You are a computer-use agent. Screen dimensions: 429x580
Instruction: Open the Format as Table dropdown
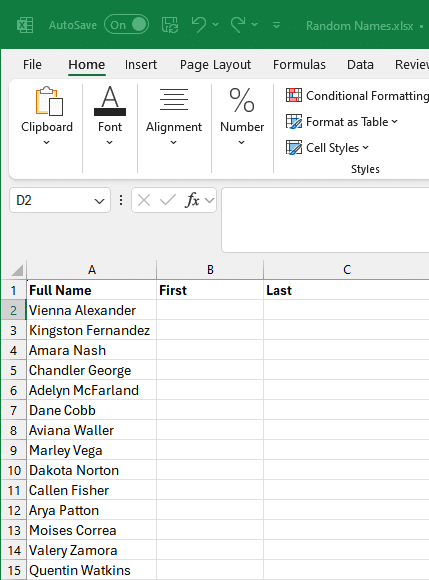[x=342, y=122]
